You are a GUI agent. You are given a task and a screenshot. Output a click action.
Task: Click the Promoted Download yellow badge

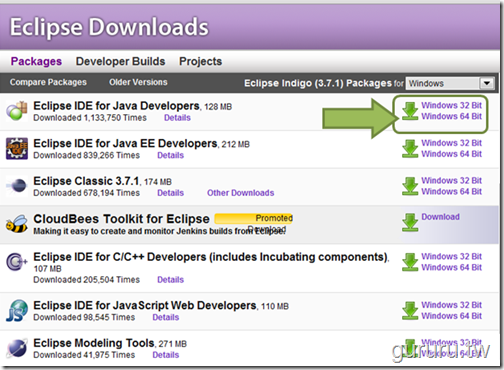click(x=254, y=219)
